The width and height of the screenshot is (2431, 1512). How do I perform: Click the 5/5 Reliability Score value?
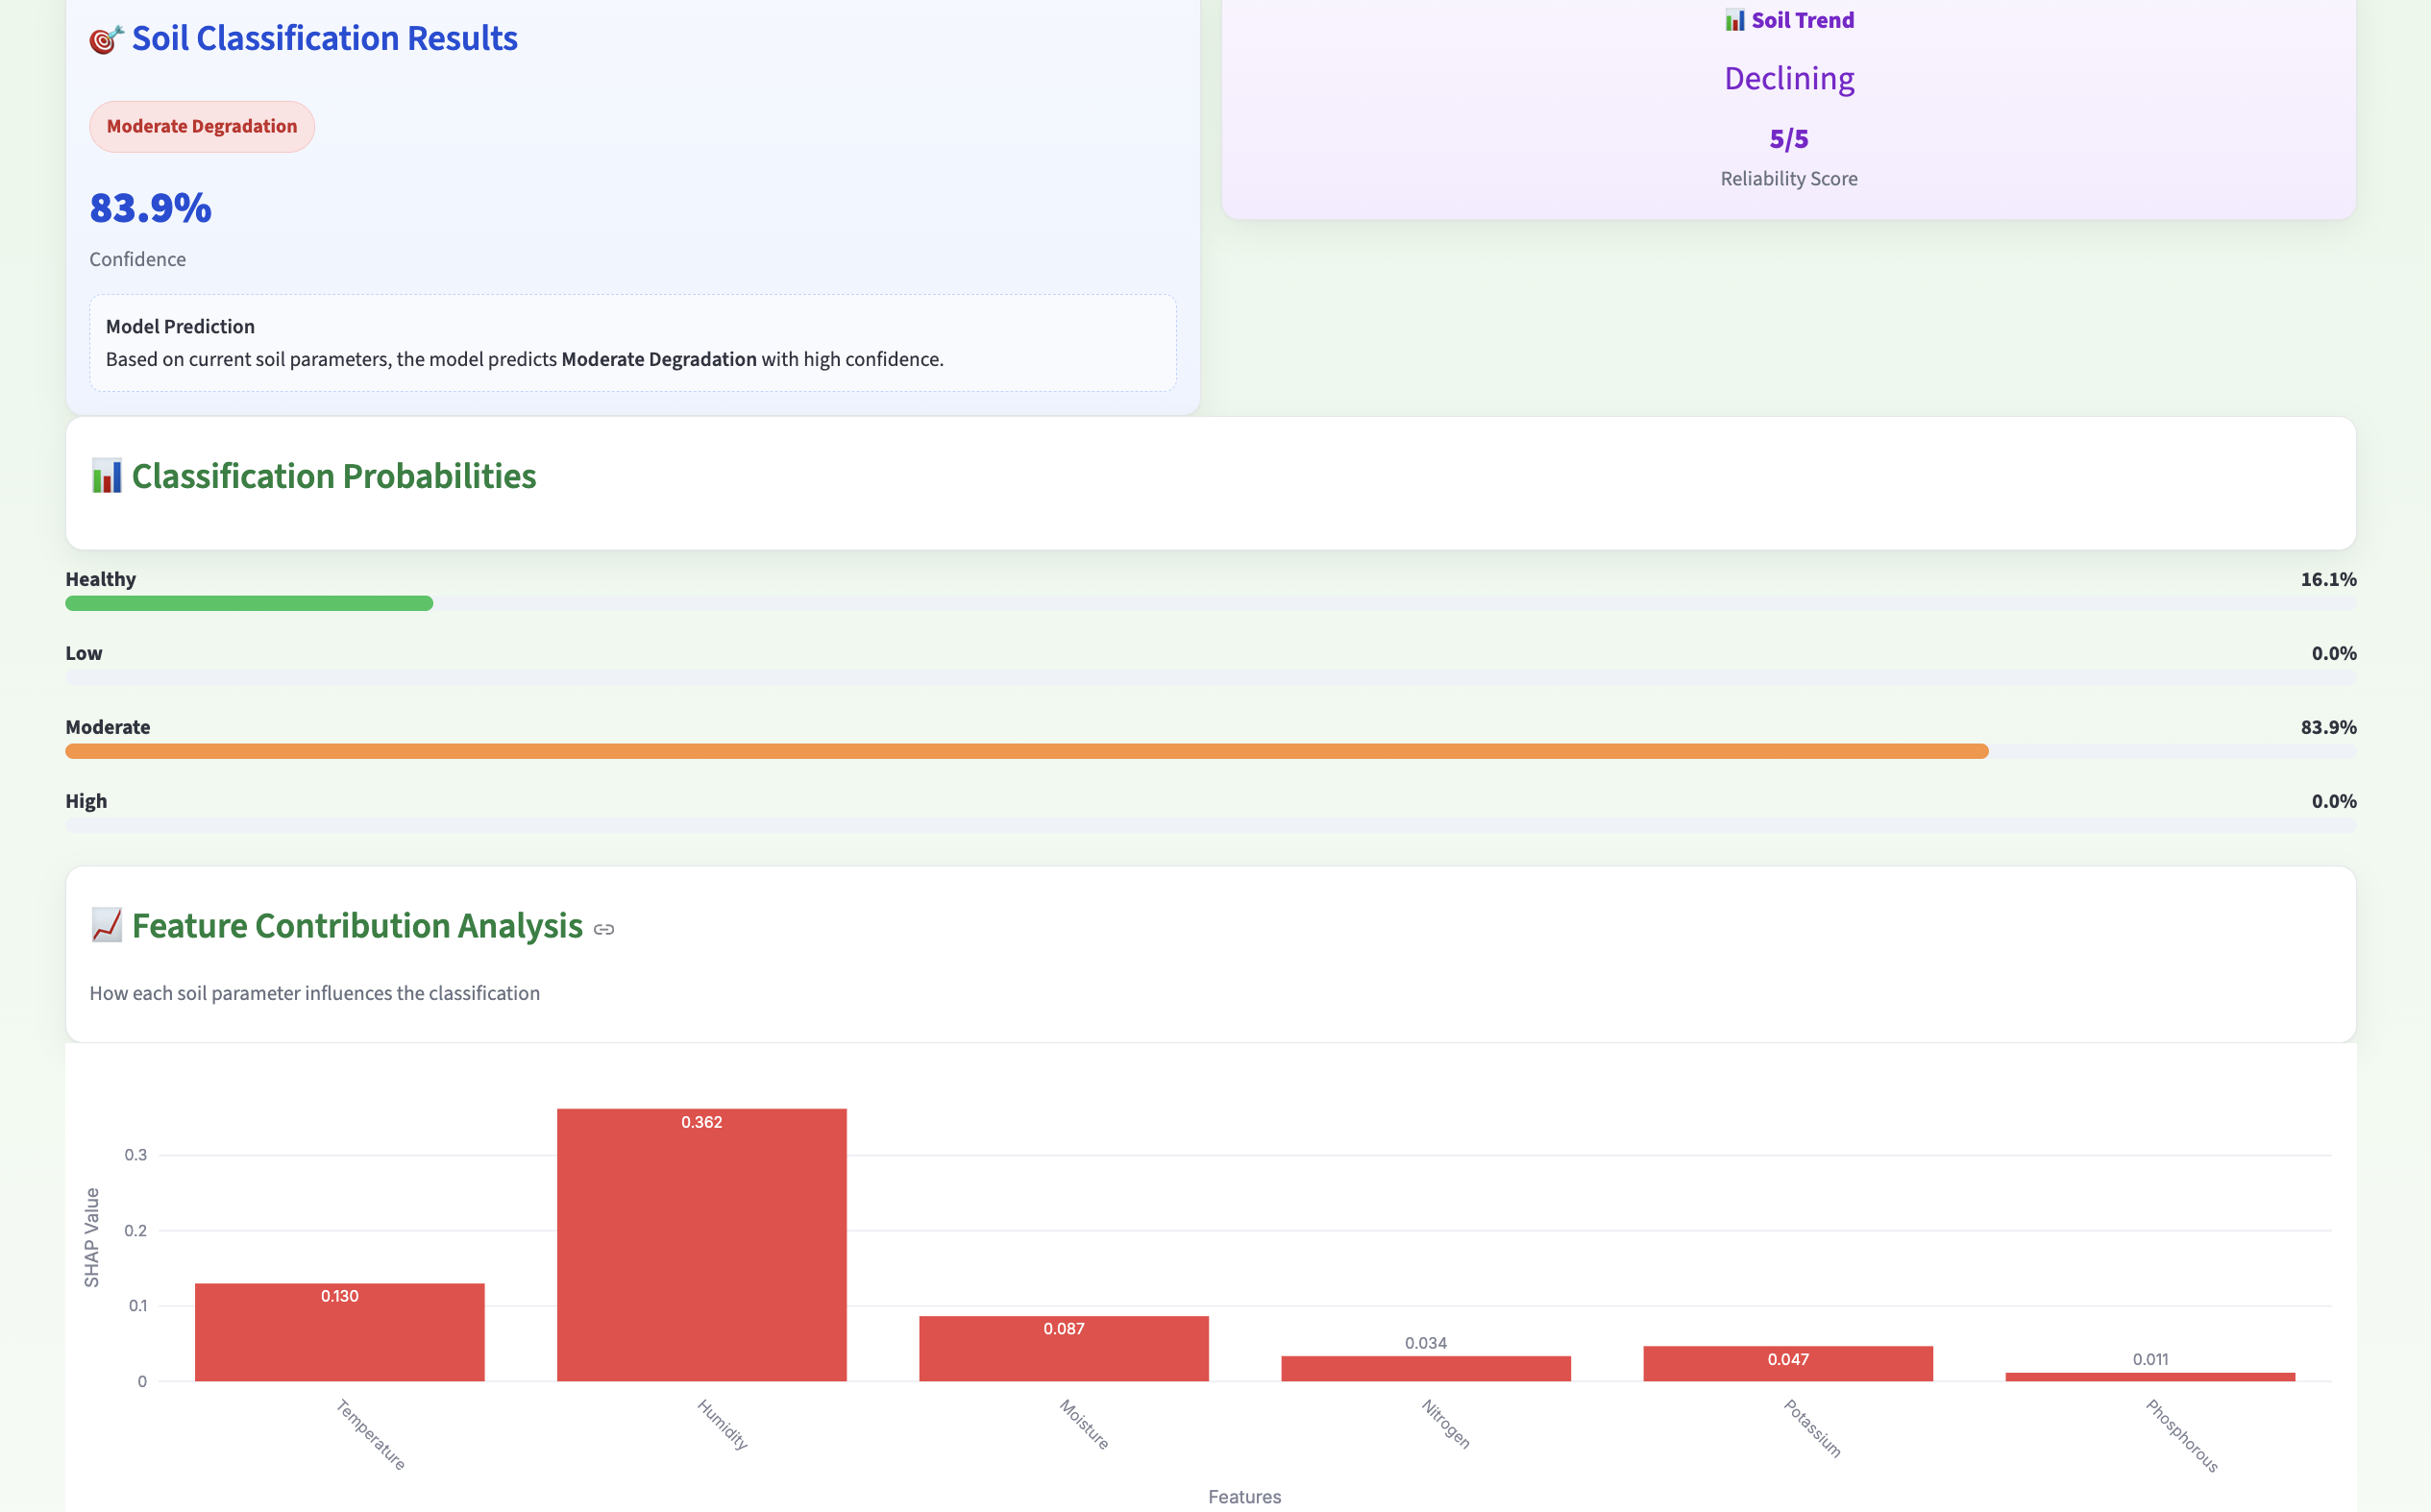[1788, 139]
